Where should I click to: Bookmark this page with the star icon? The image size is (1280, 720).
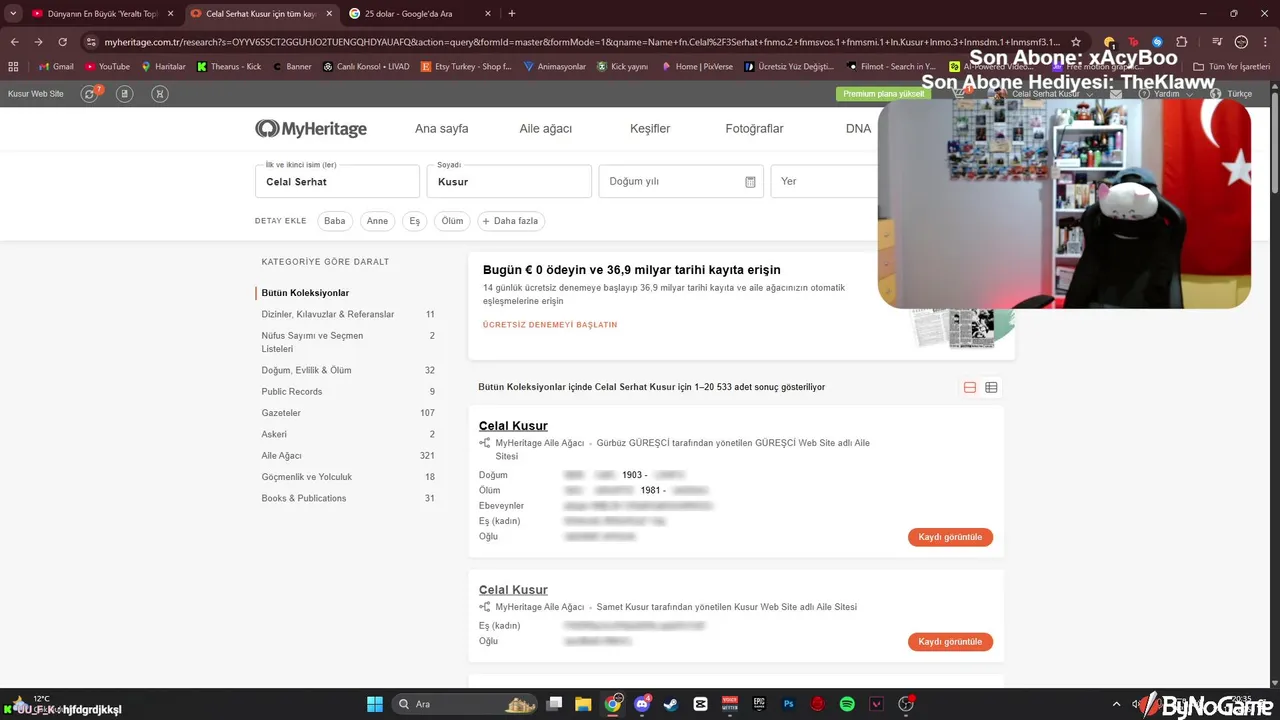(1076, 42)
